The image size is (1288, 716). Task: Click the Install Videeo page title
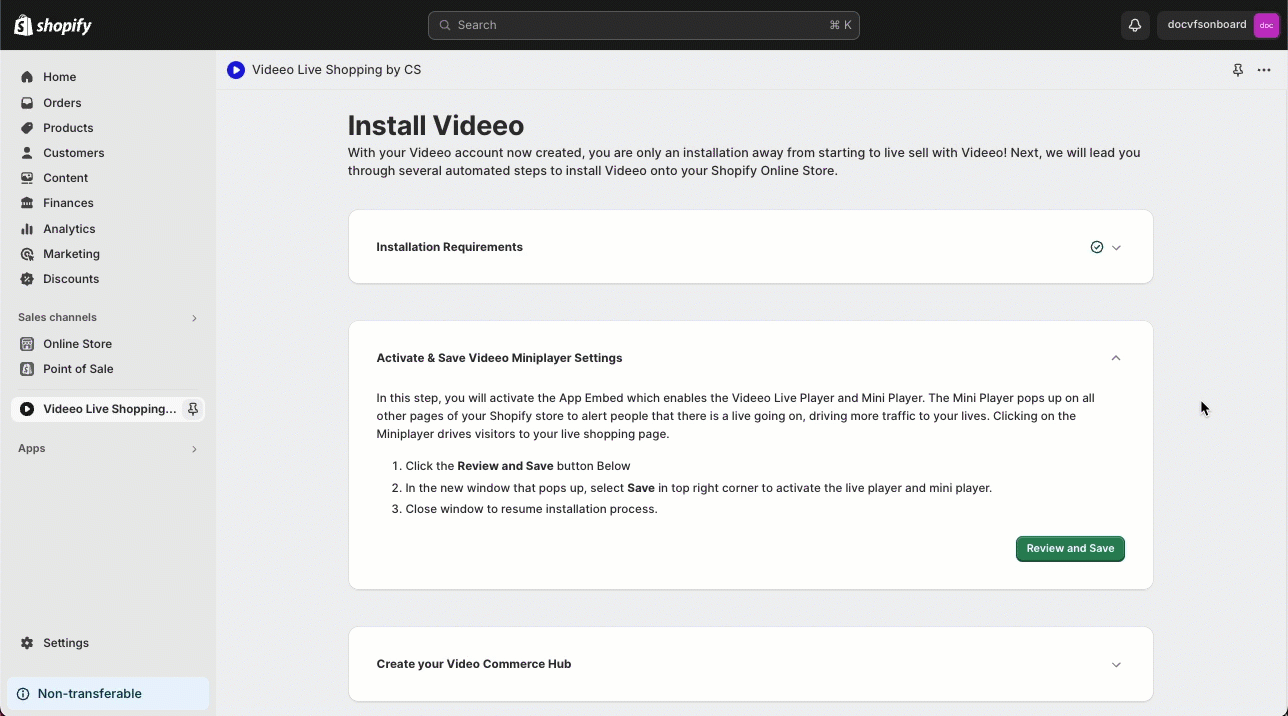[436, 126]
